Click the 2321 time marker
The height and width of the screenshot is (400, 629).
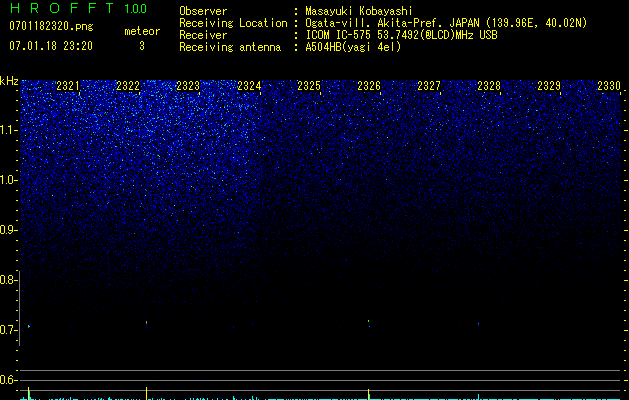pyautogui.click(x=68, y=85)
